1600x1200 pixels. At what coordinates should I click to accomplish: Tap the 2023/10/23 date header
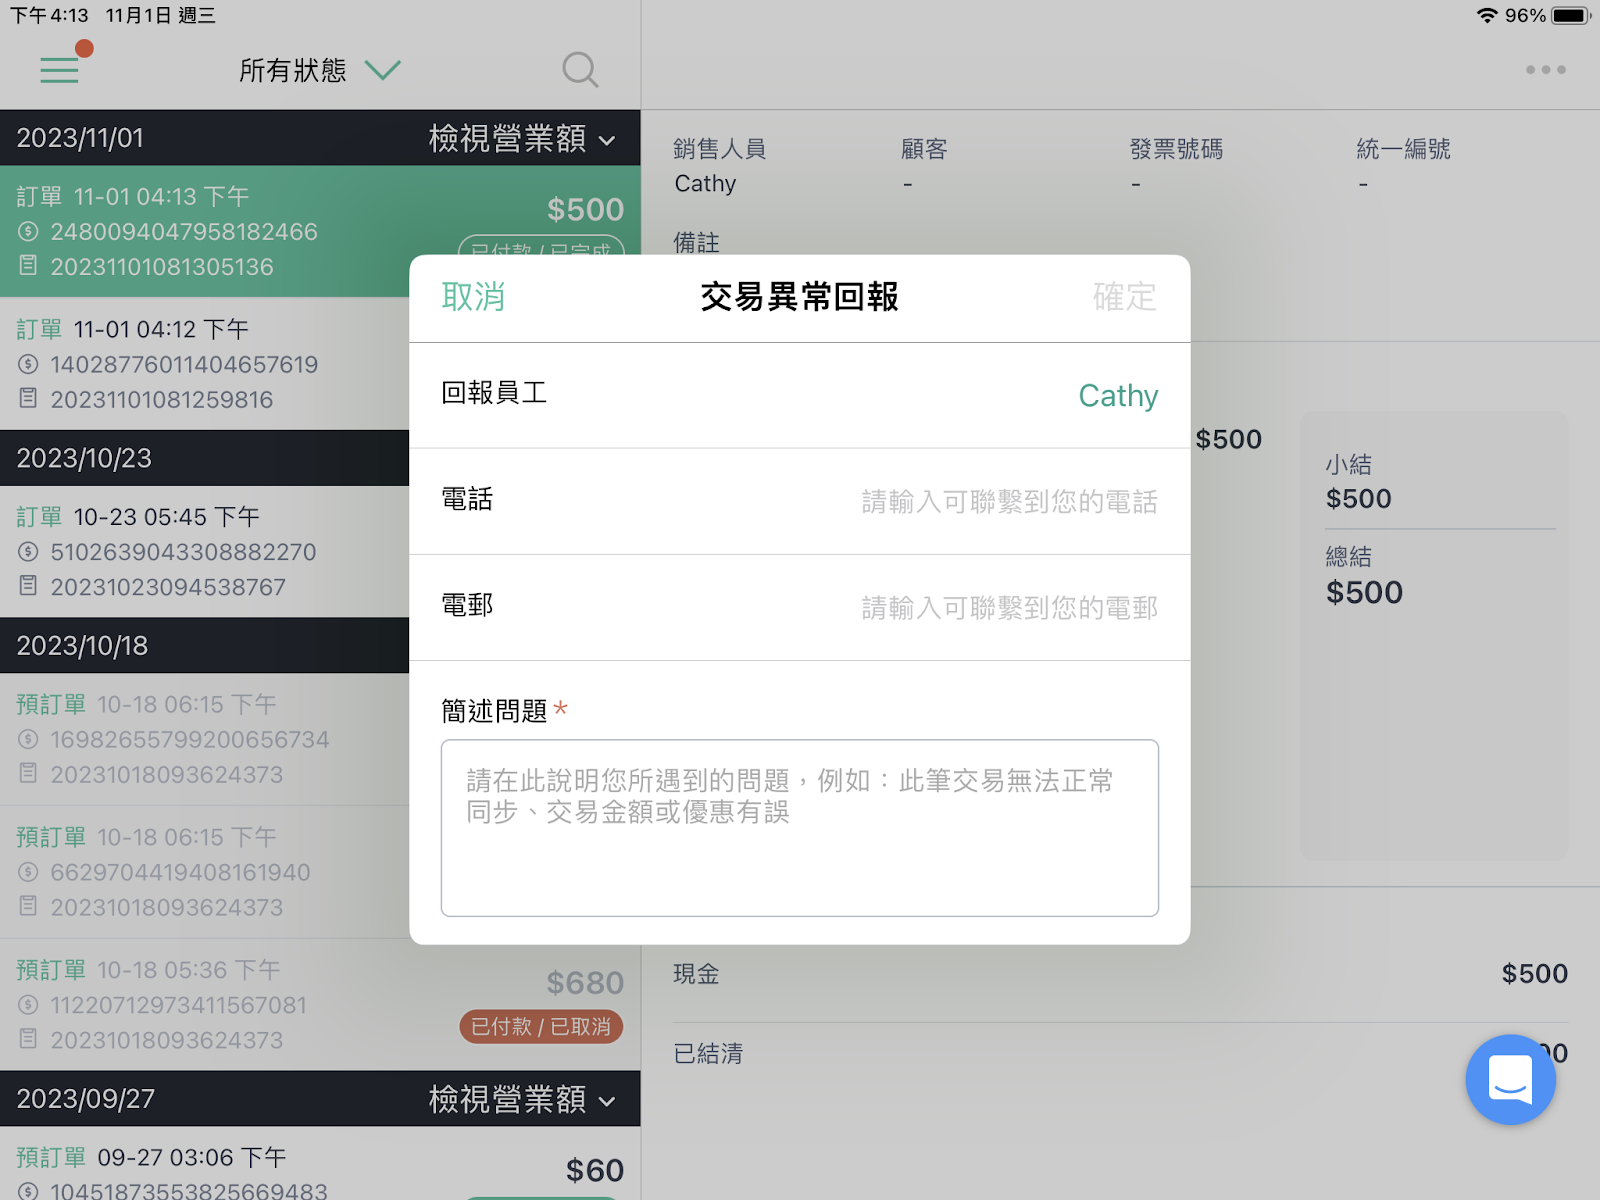(x=205, y=458)
